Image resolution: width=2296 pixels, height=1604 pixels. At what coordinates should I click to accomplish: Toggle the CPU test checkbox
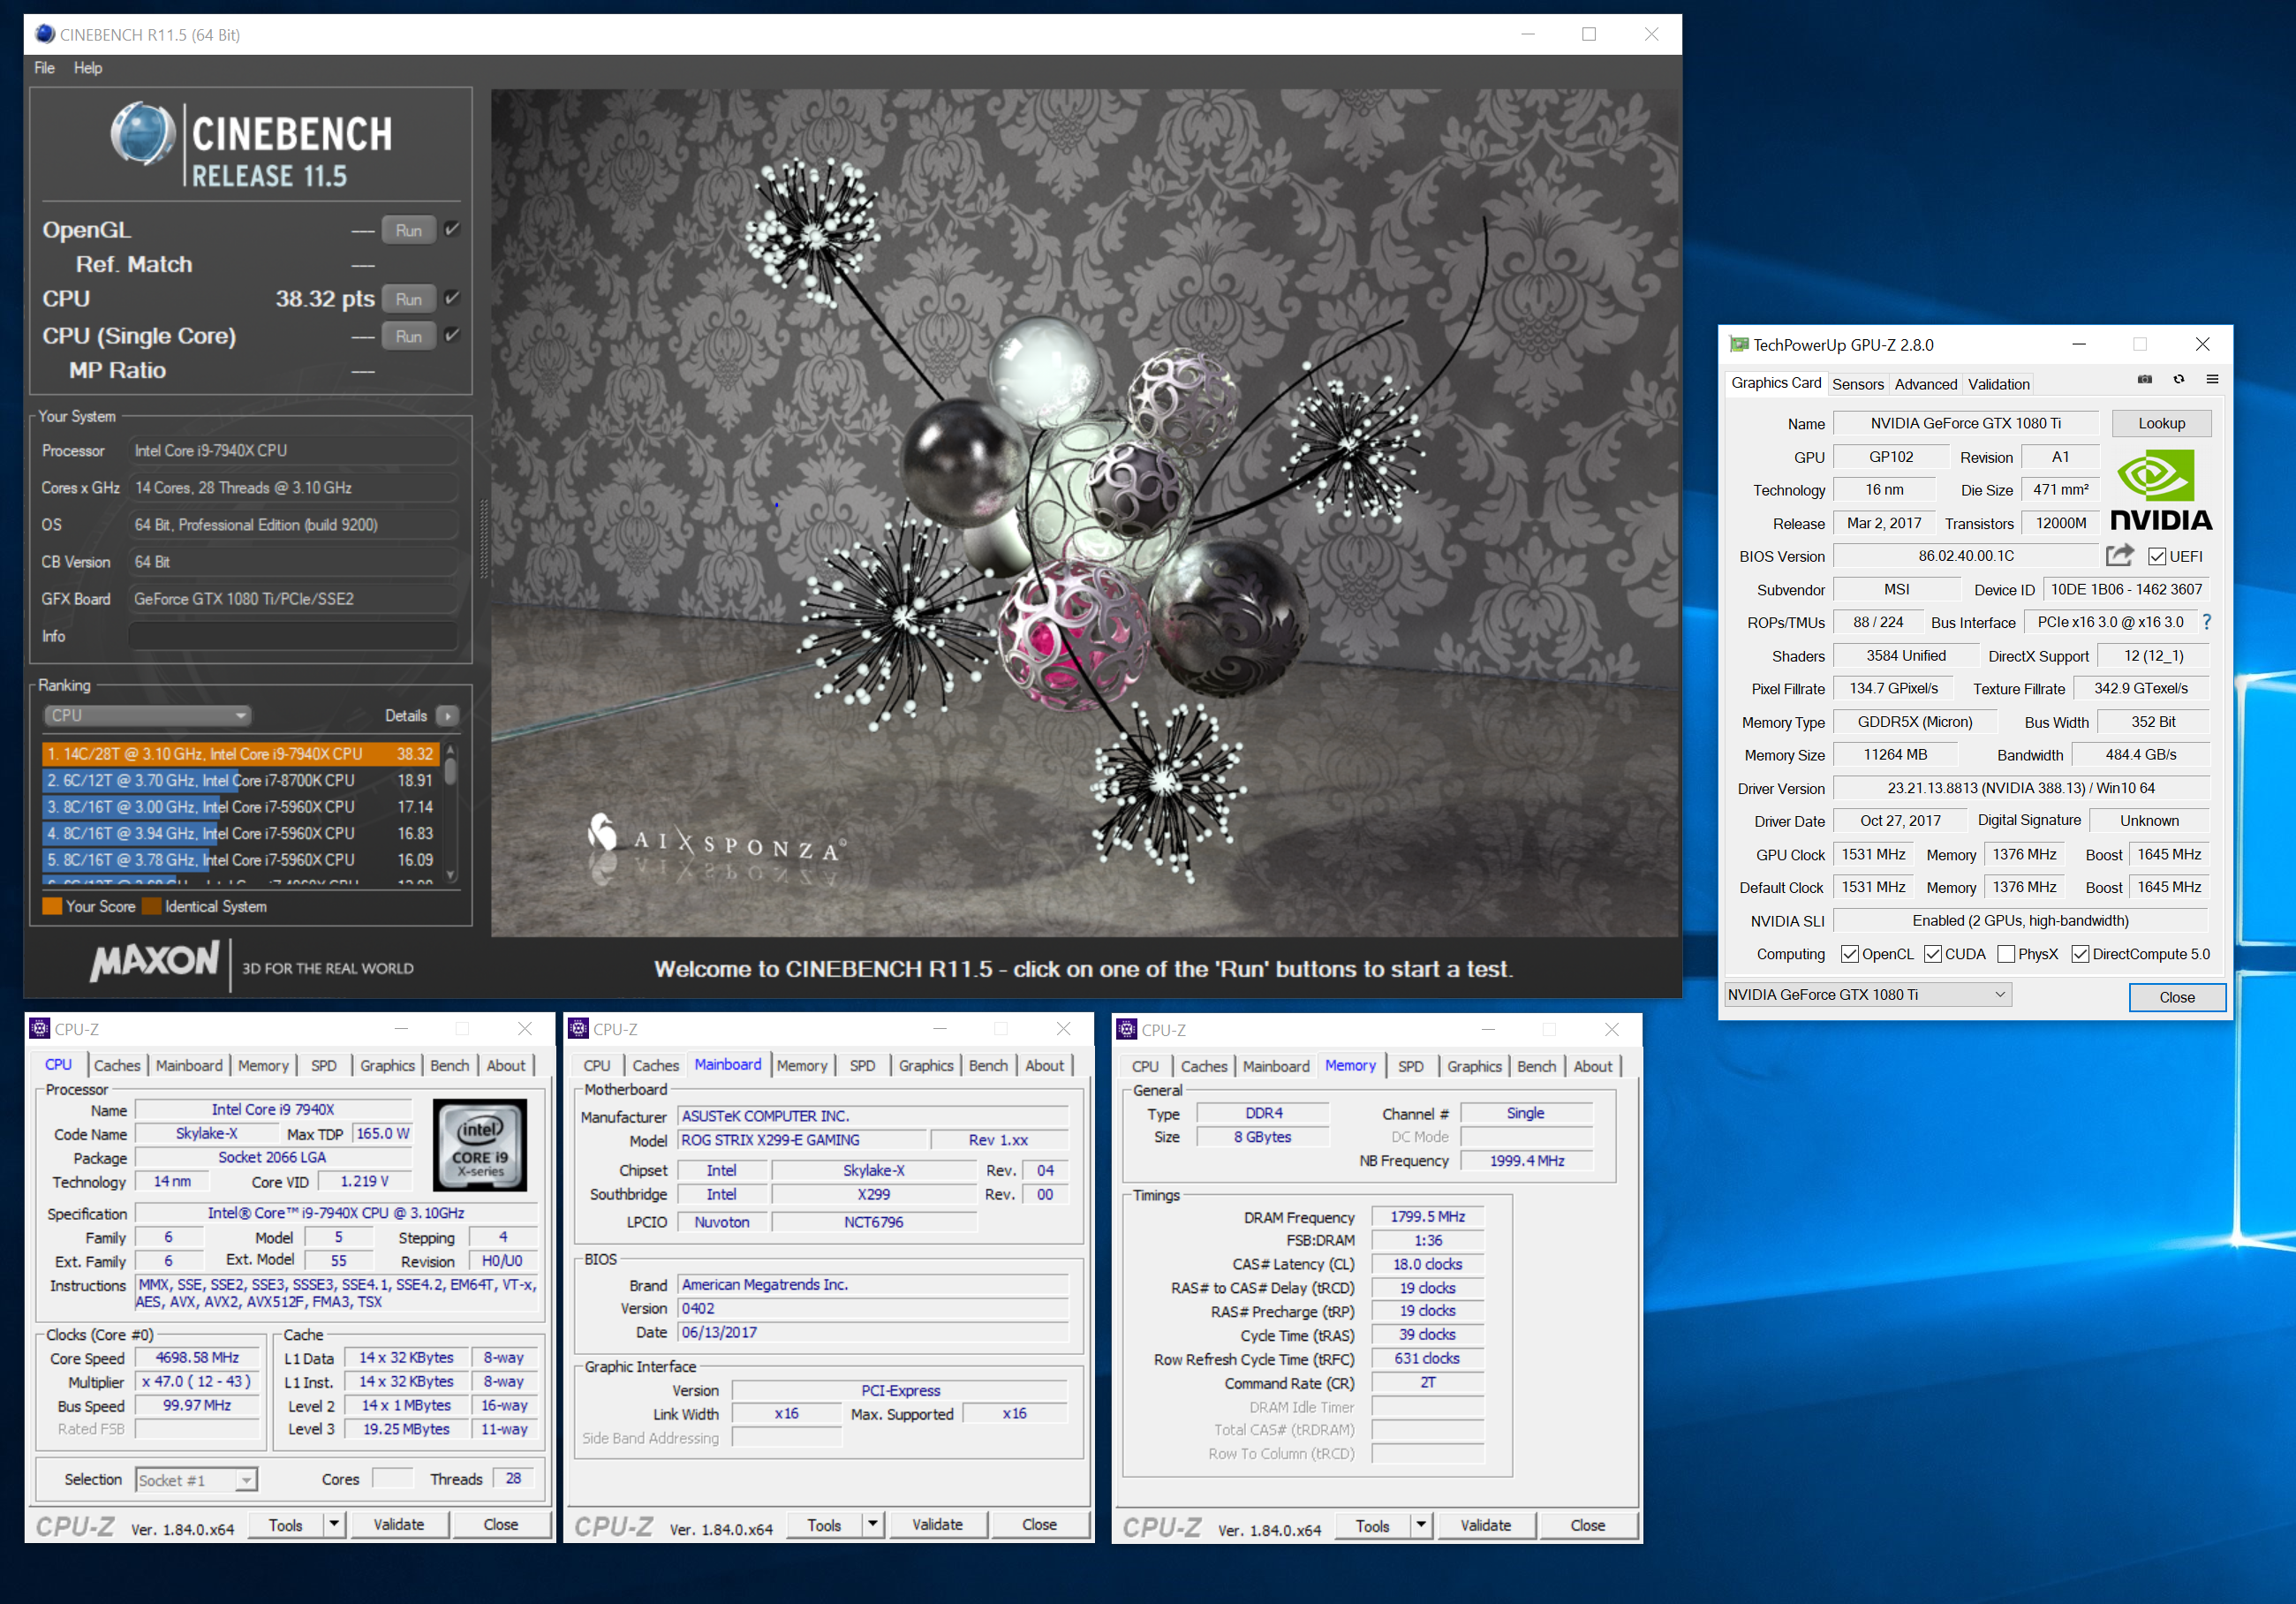click(453, 298)
